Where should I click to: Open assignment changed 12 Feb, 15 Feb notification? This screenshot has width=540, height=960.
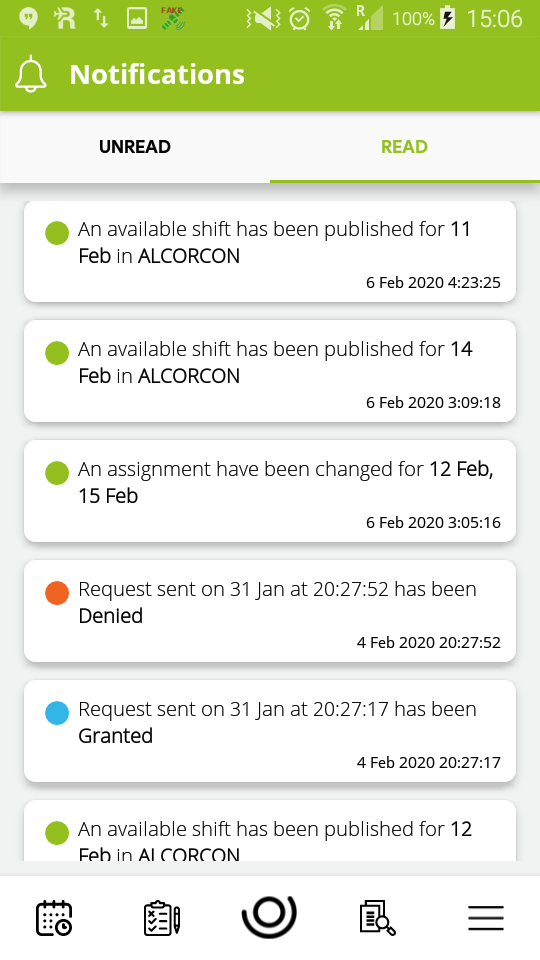coord(270,490)
